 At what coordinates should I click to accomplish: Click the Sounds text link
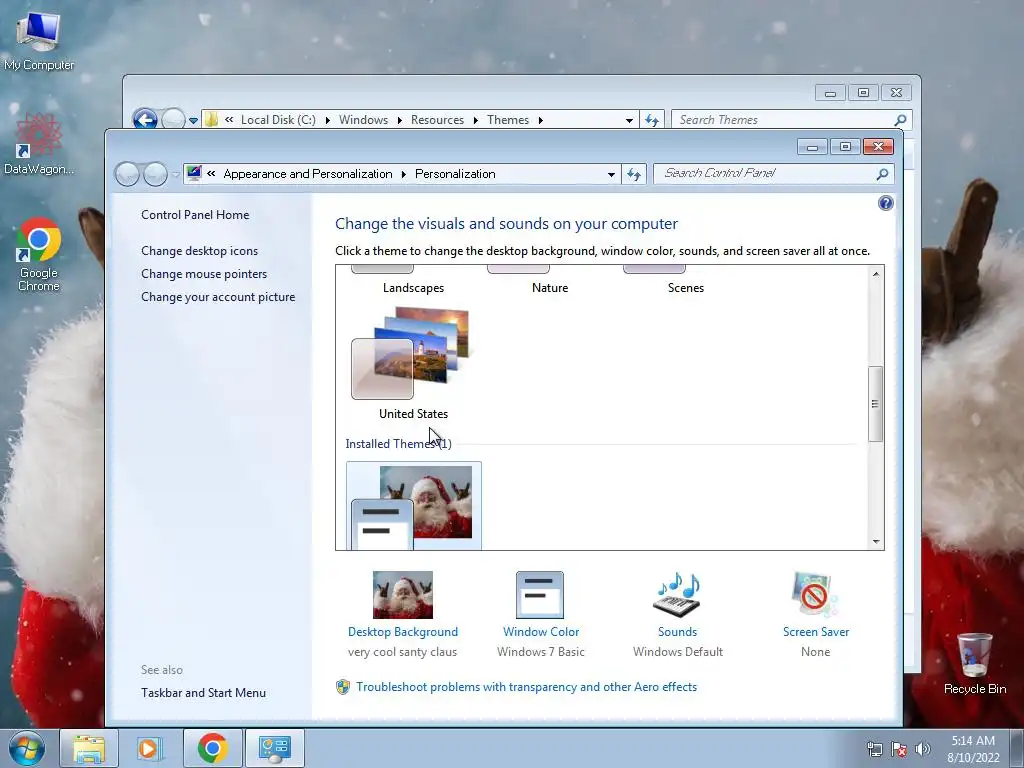pos(677,632)
